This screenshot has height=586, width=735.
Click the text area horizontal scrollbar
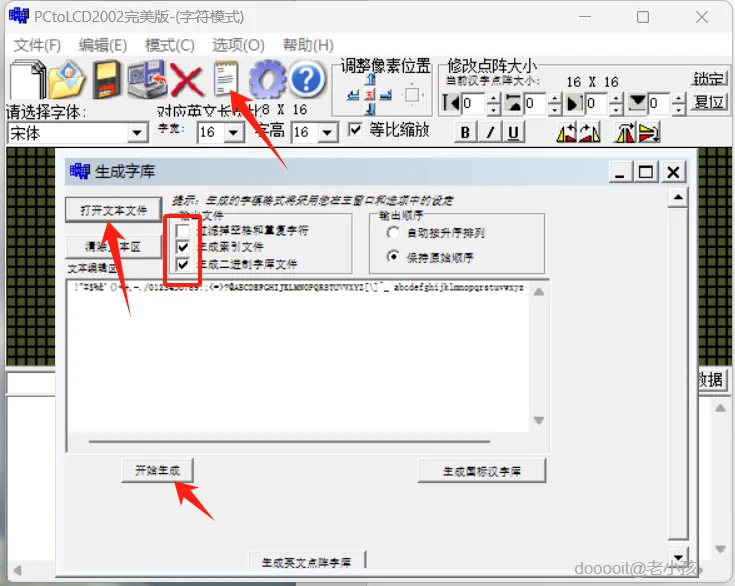[290, 442]
